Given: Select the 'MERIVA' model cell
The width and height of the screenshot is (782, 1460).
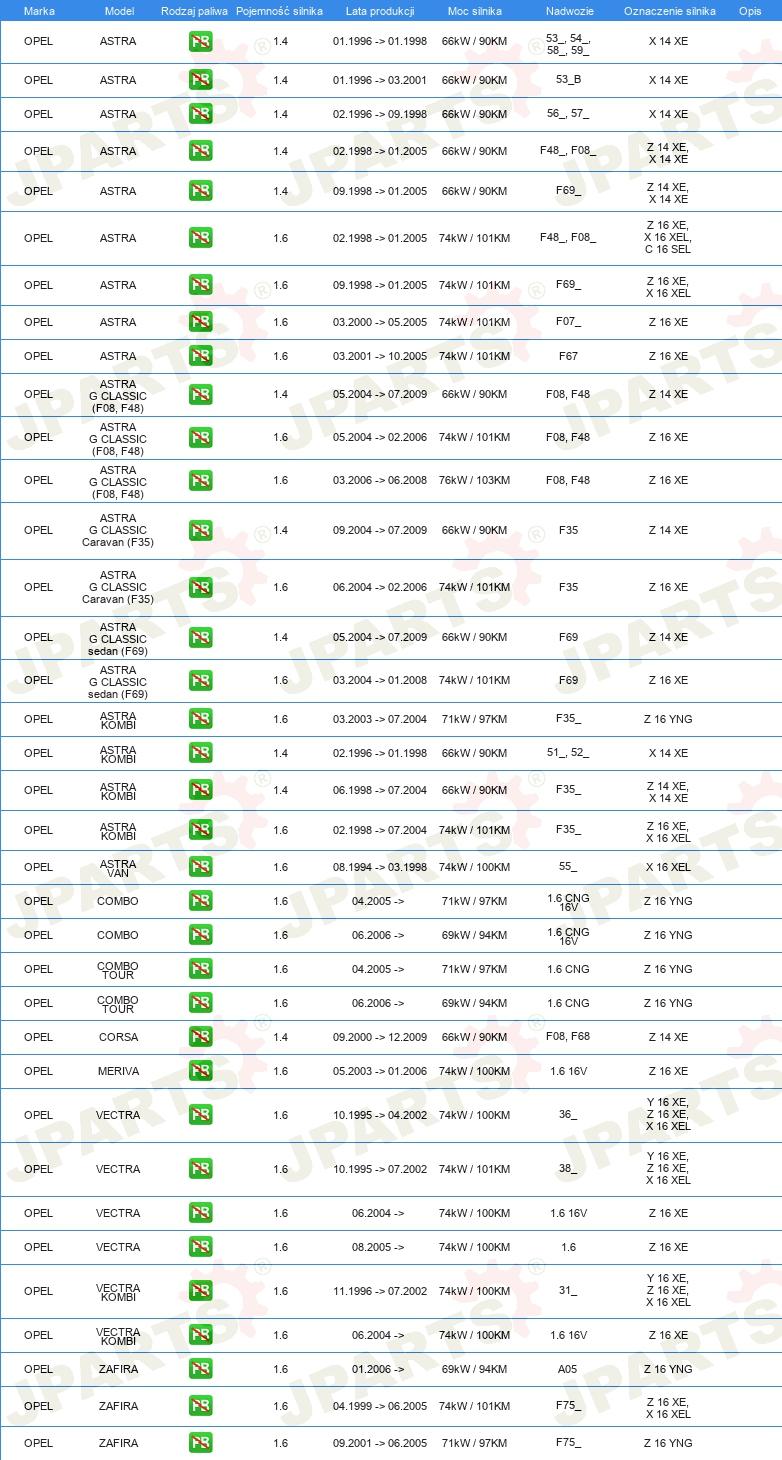Looking at the screenshot, I should (119, 1071).
